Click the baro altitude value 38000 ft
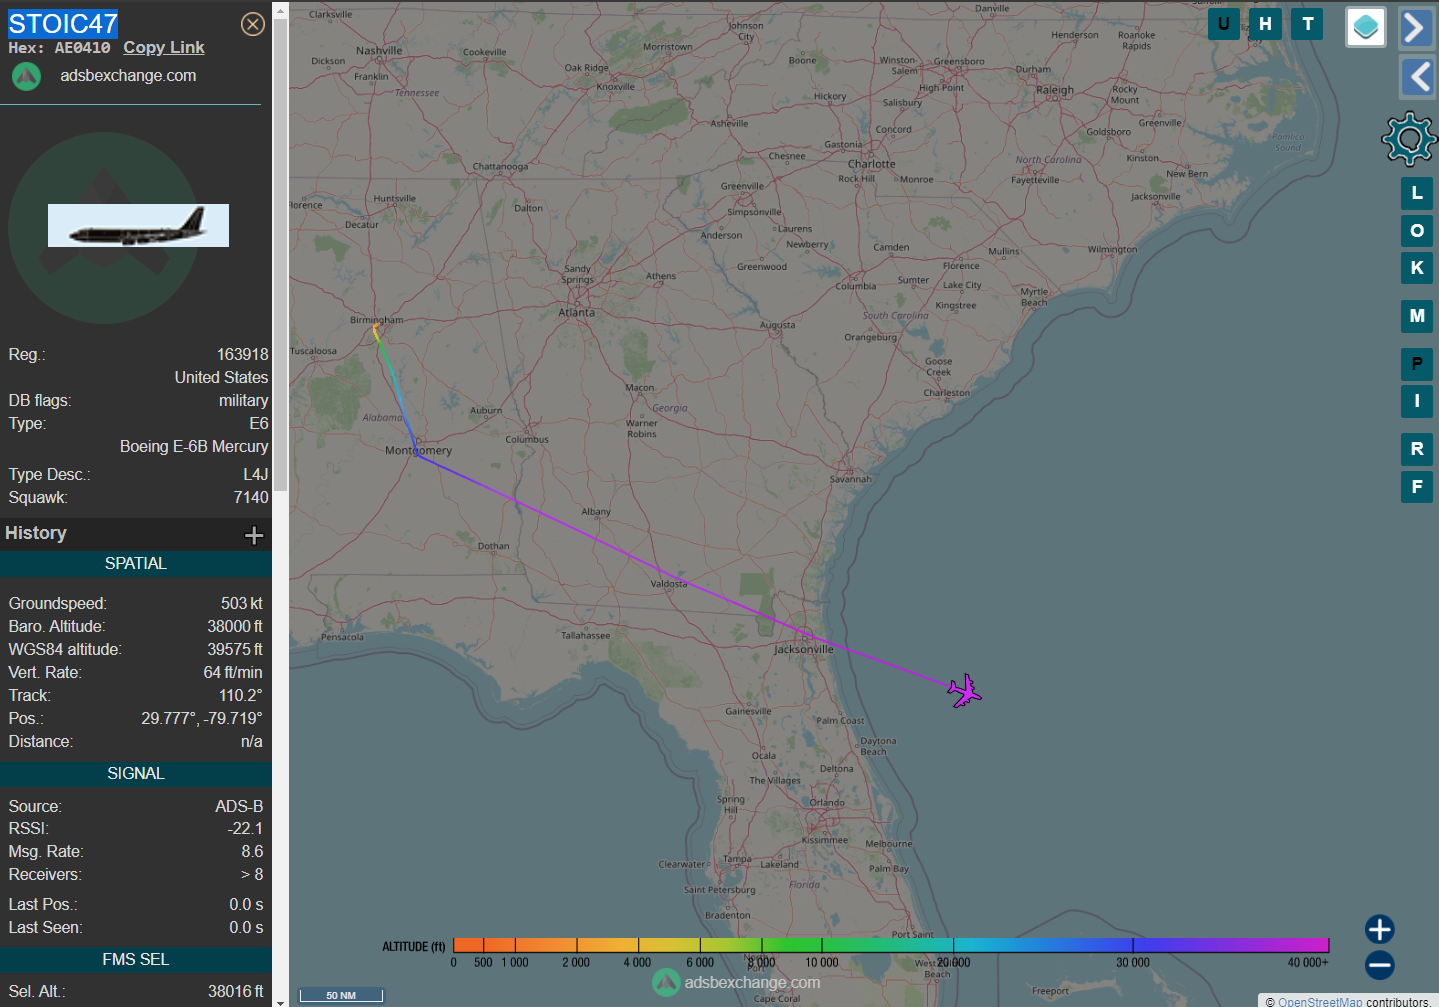 235,626
